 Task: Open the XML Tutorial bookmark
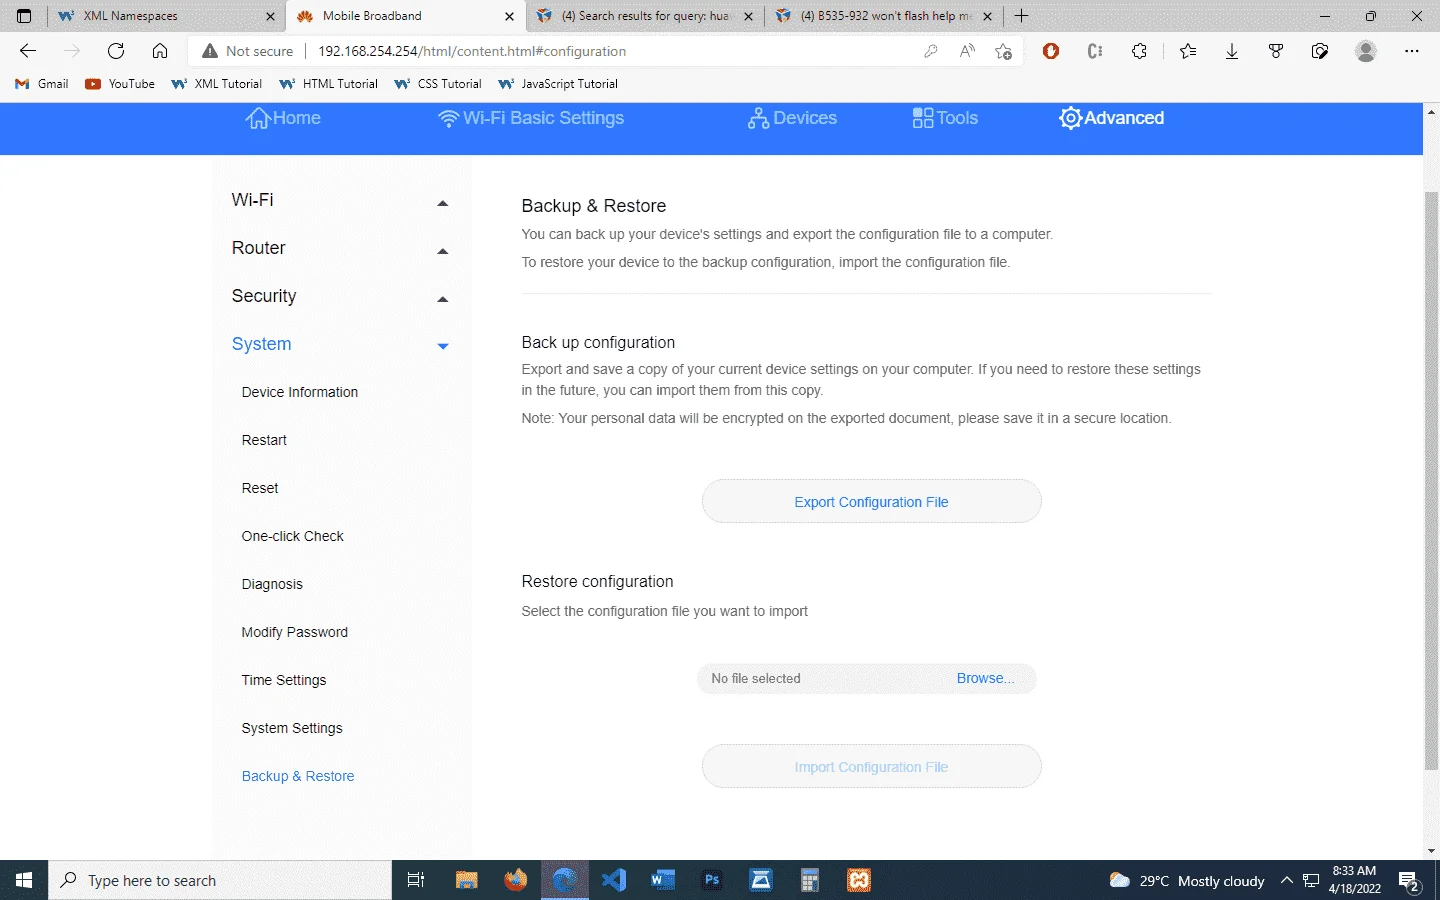(x=216, y=84)
